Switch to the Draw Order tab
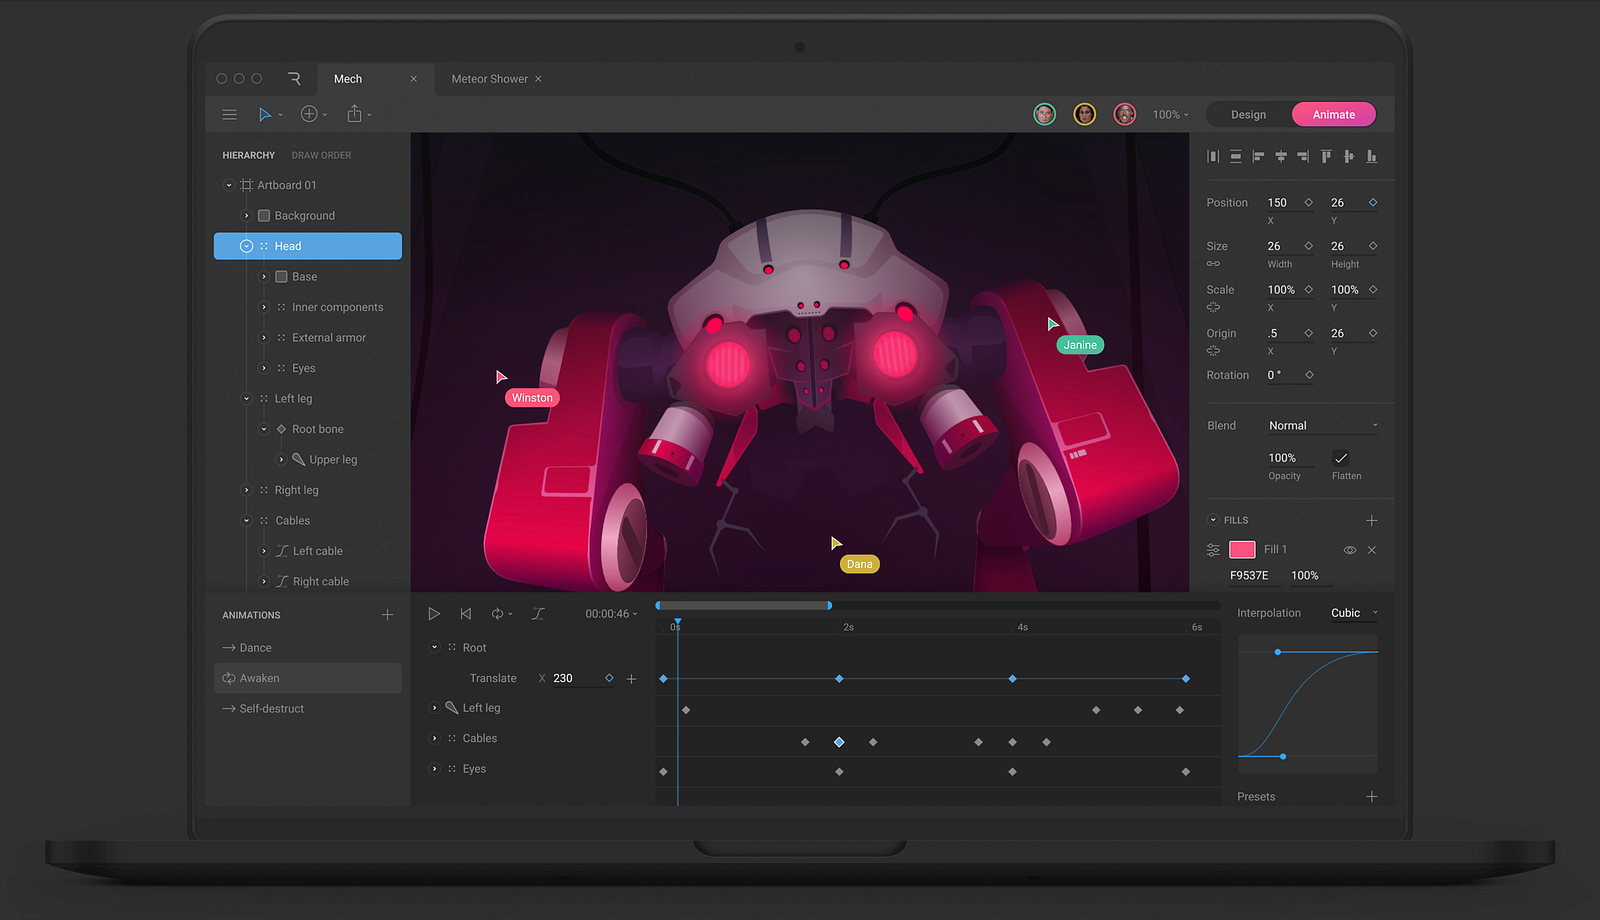This screenshot has width=1600, height=920. pyautogui.click(x=321, y=156)
